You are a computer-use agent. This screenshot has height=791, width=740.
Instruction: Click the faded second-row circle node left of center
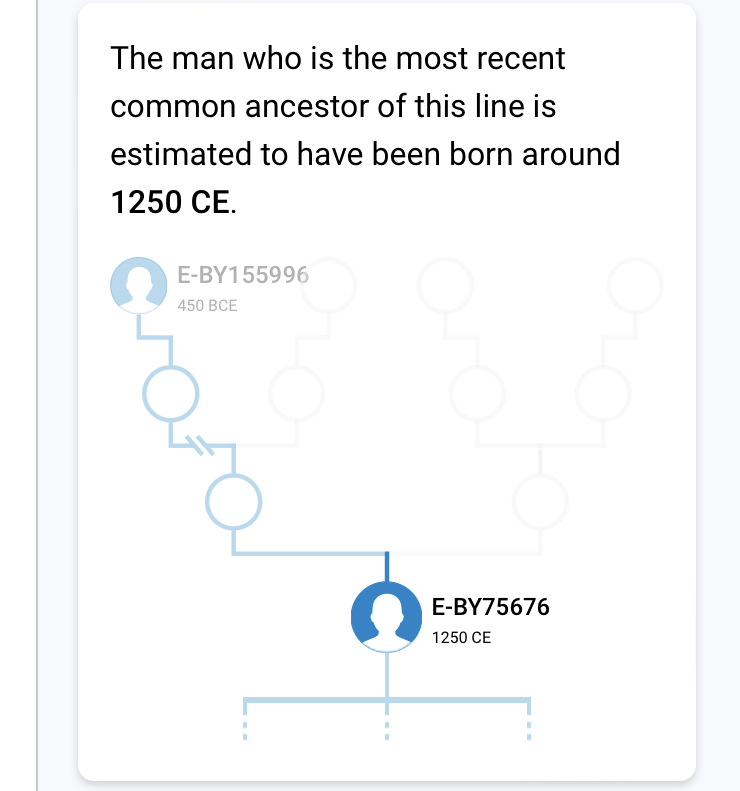click(x=296, y=393)
